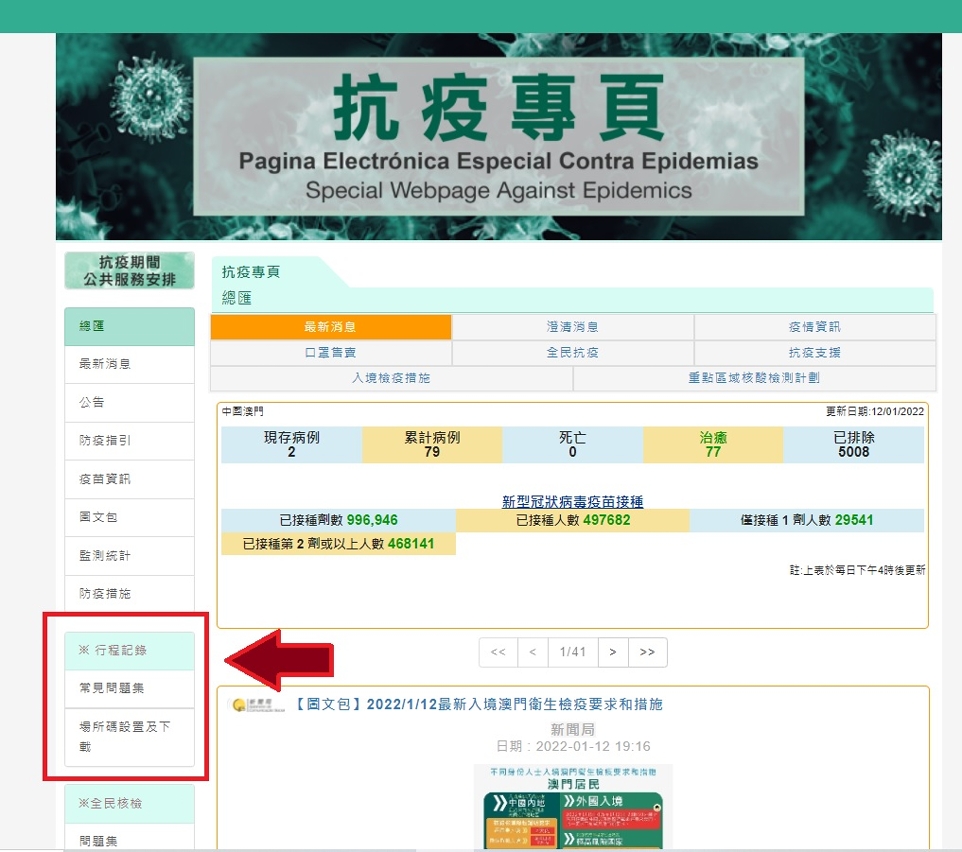The width and height of the screenshot is (962, 852).
Task: Open 入境檢疫措施 tab
Action: point(391,379)
